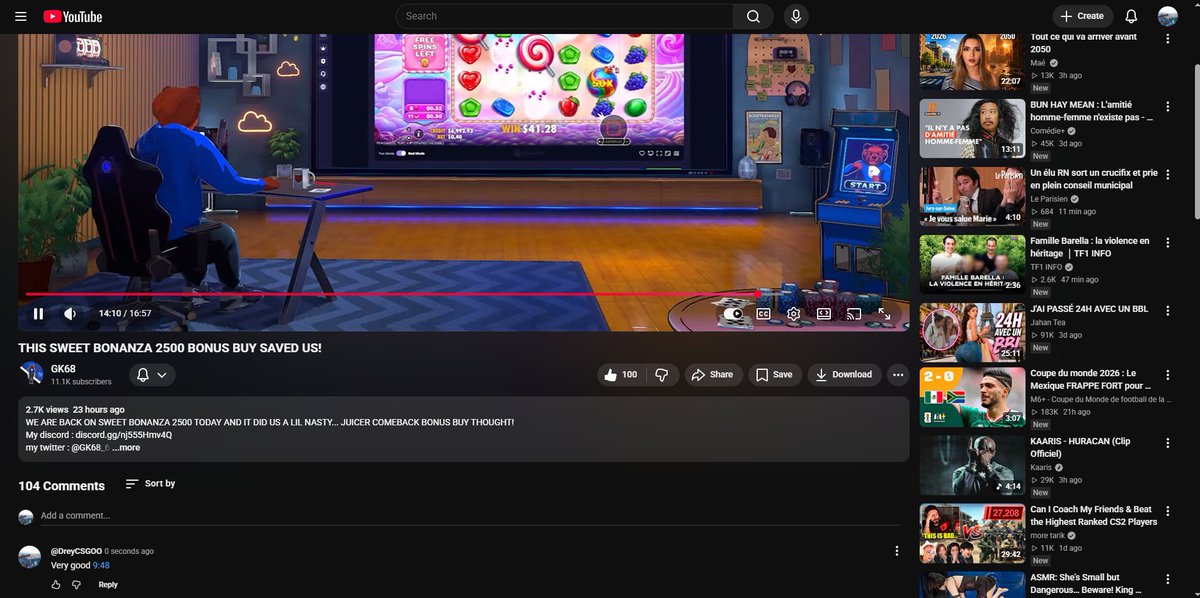Click the search magnifier button
Screen dimensions: 1200x598
pos(753,16)
